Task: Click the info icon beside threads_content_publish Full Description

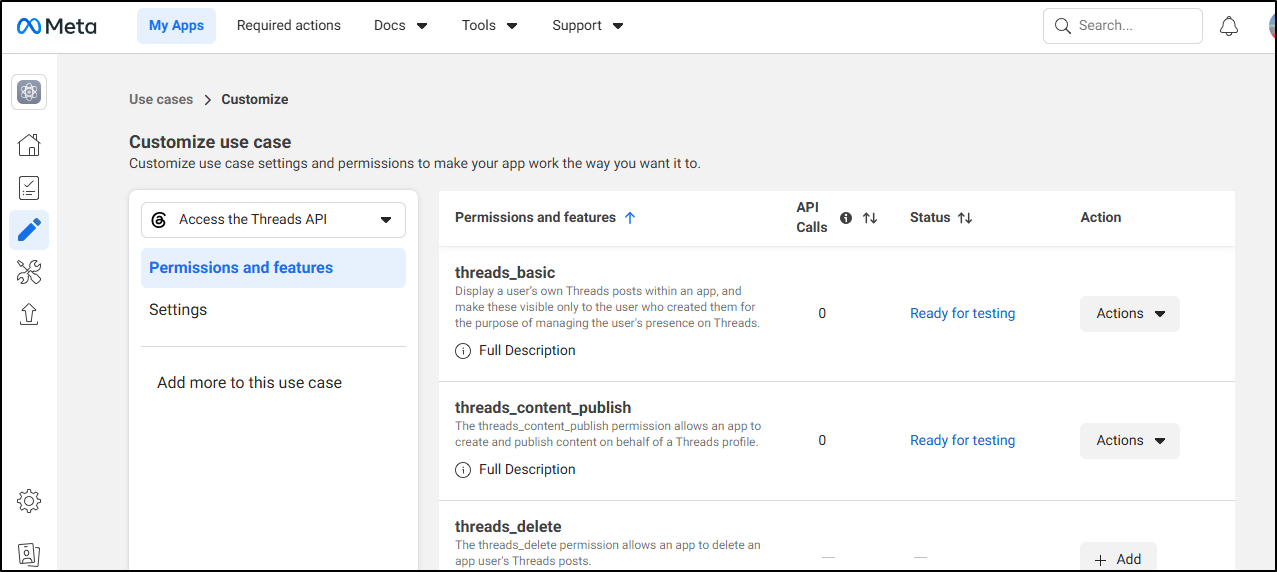Action: [x=463, y=470]
